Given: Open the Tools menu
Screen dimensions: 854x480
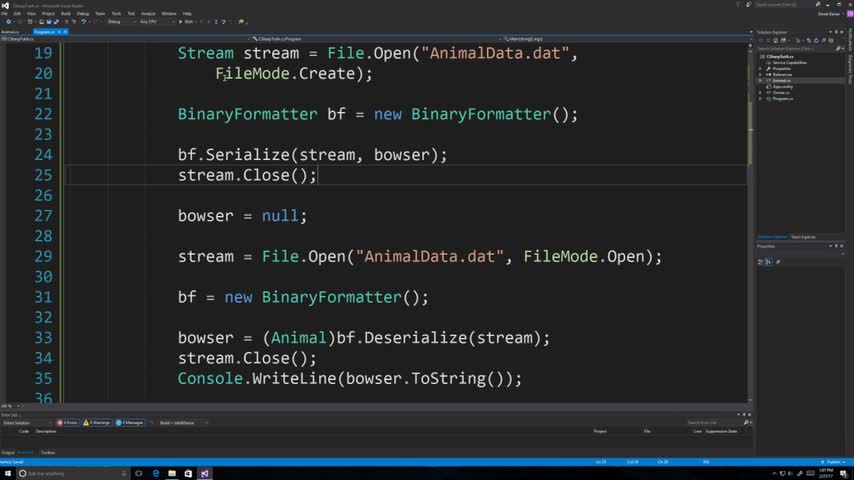Looking at the screenshot, I should coord(116,14).
